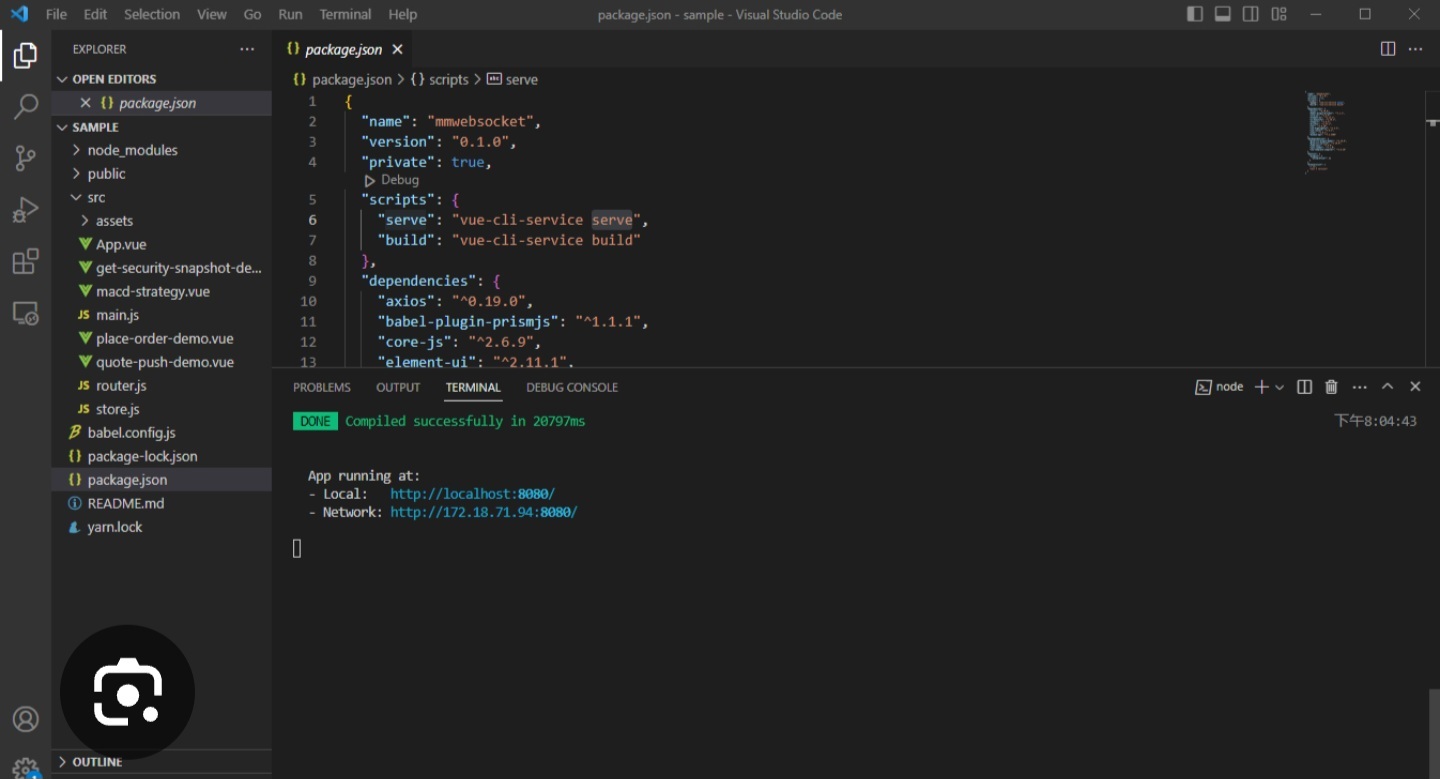This screenshot has height=779, width=1440.
Task: Split the editor to the right
Action: [1388, 49]
